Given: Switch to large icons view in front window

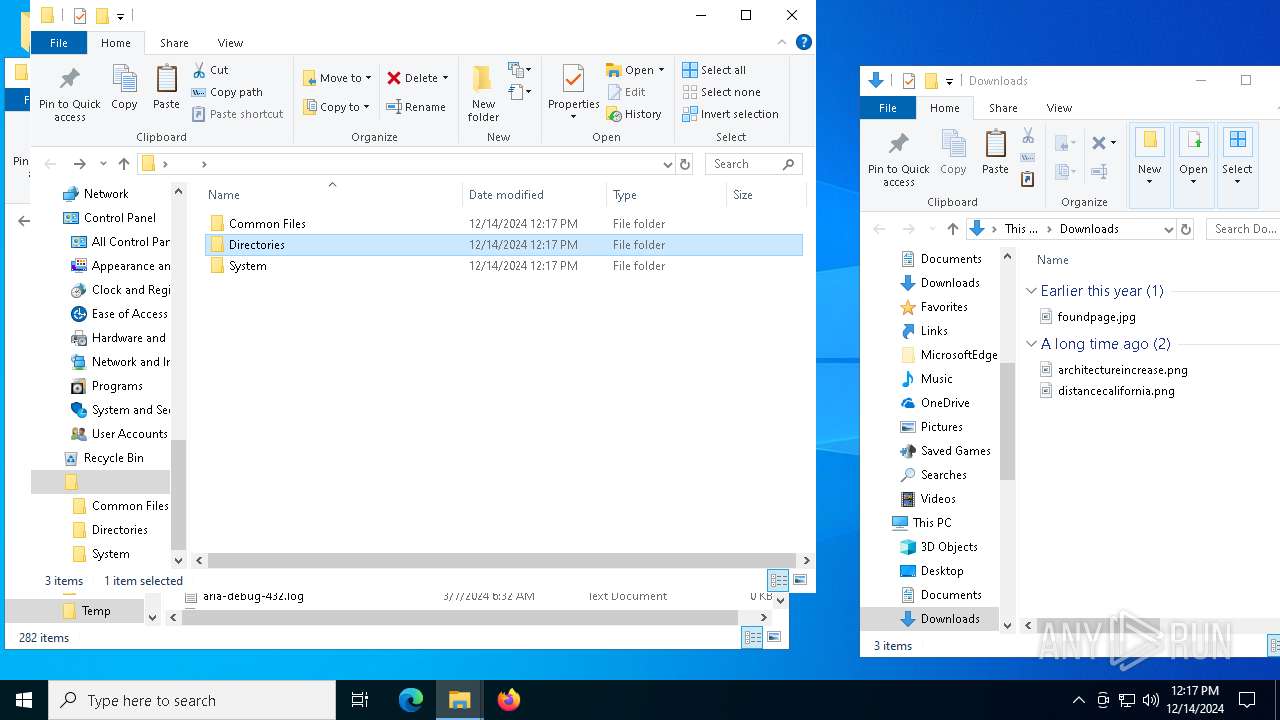Looking at the screenshot, I should 800,580.
